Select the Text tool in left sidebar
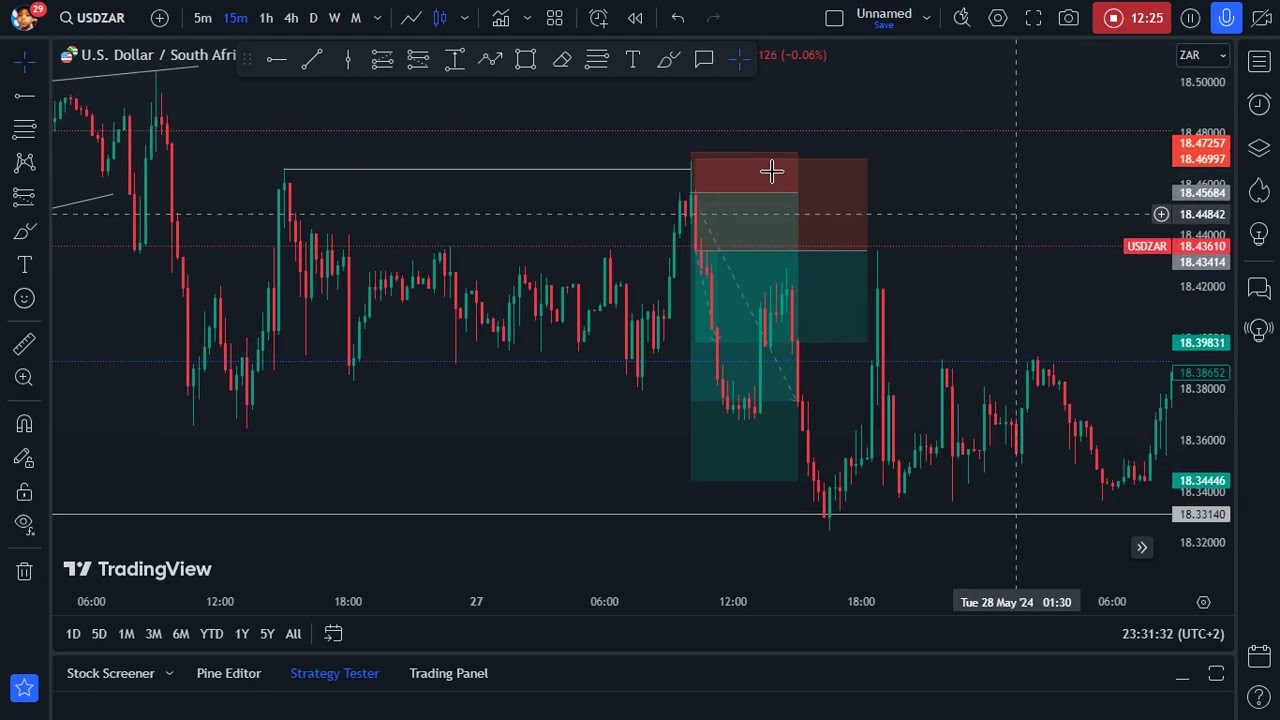Image resolution: width=1280 pixels, height=720 pixels. [x=25, y=265]
